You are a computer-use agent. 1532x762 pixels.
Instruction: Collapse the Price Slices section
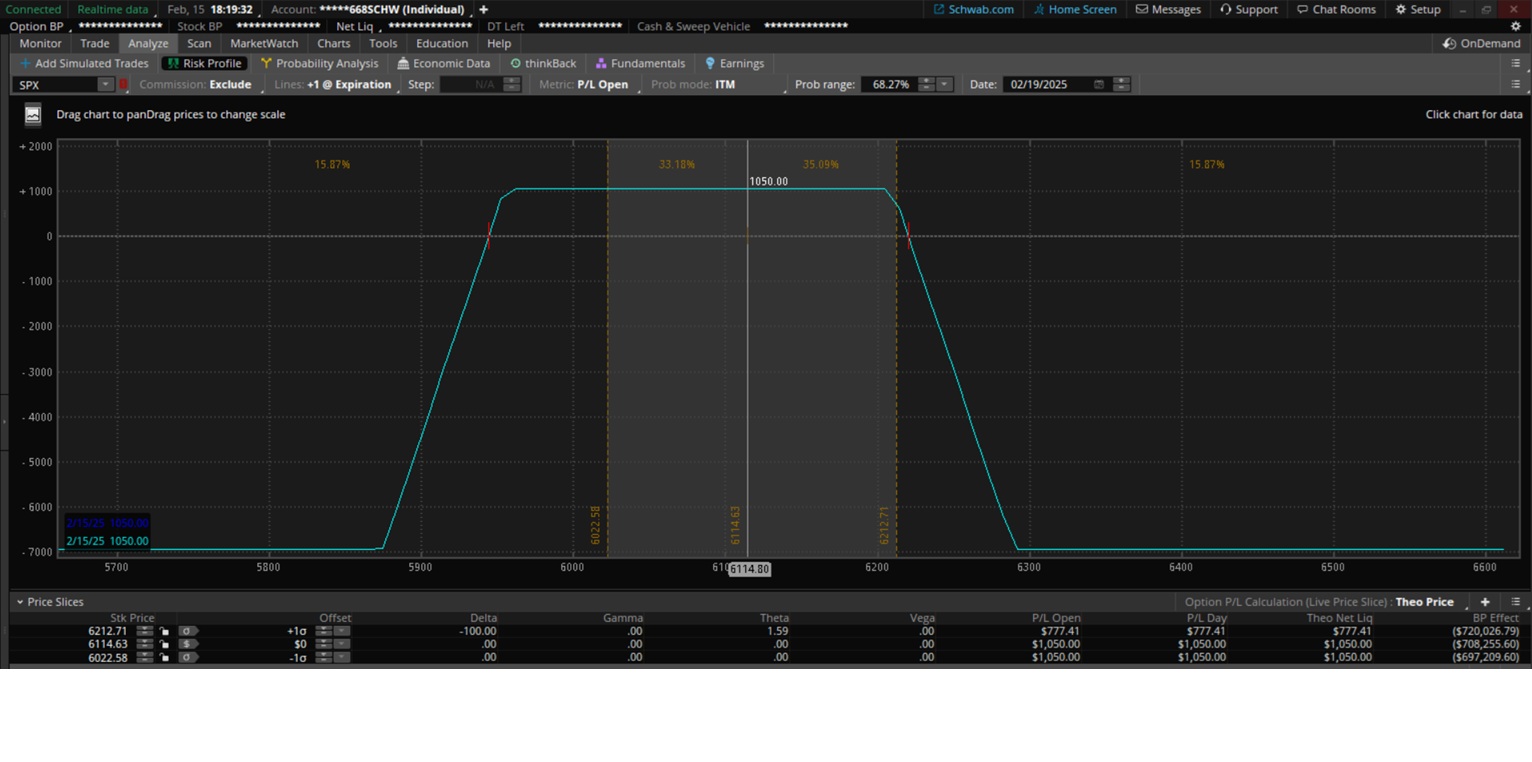coord(19,602)
